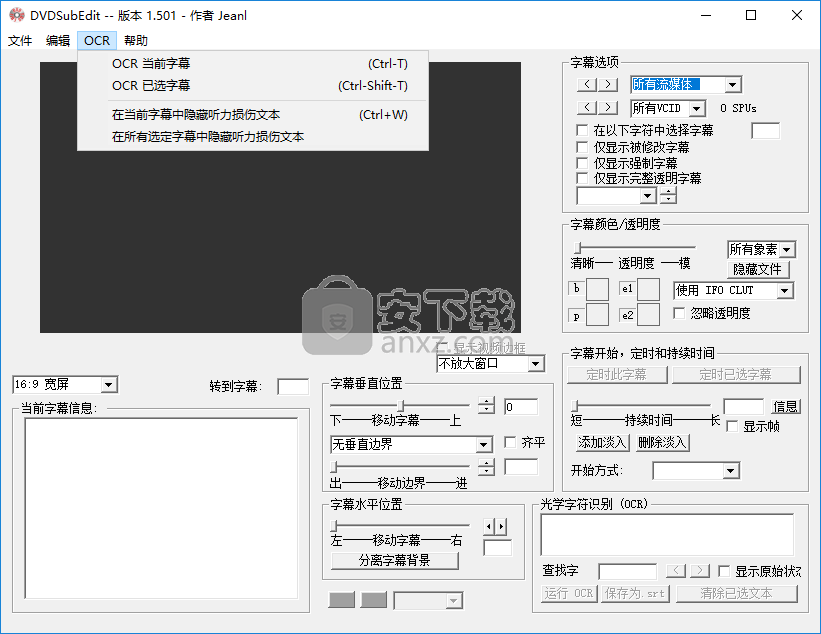The height and width of the screenshot is (634, 821).
Task: Click the 运行 OCR button
Action: (x=569, y=594)
